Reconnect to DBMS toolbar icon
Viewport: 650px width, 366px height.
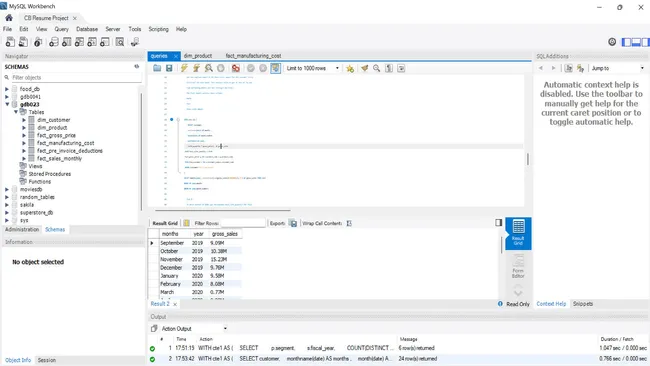(135, 42)
